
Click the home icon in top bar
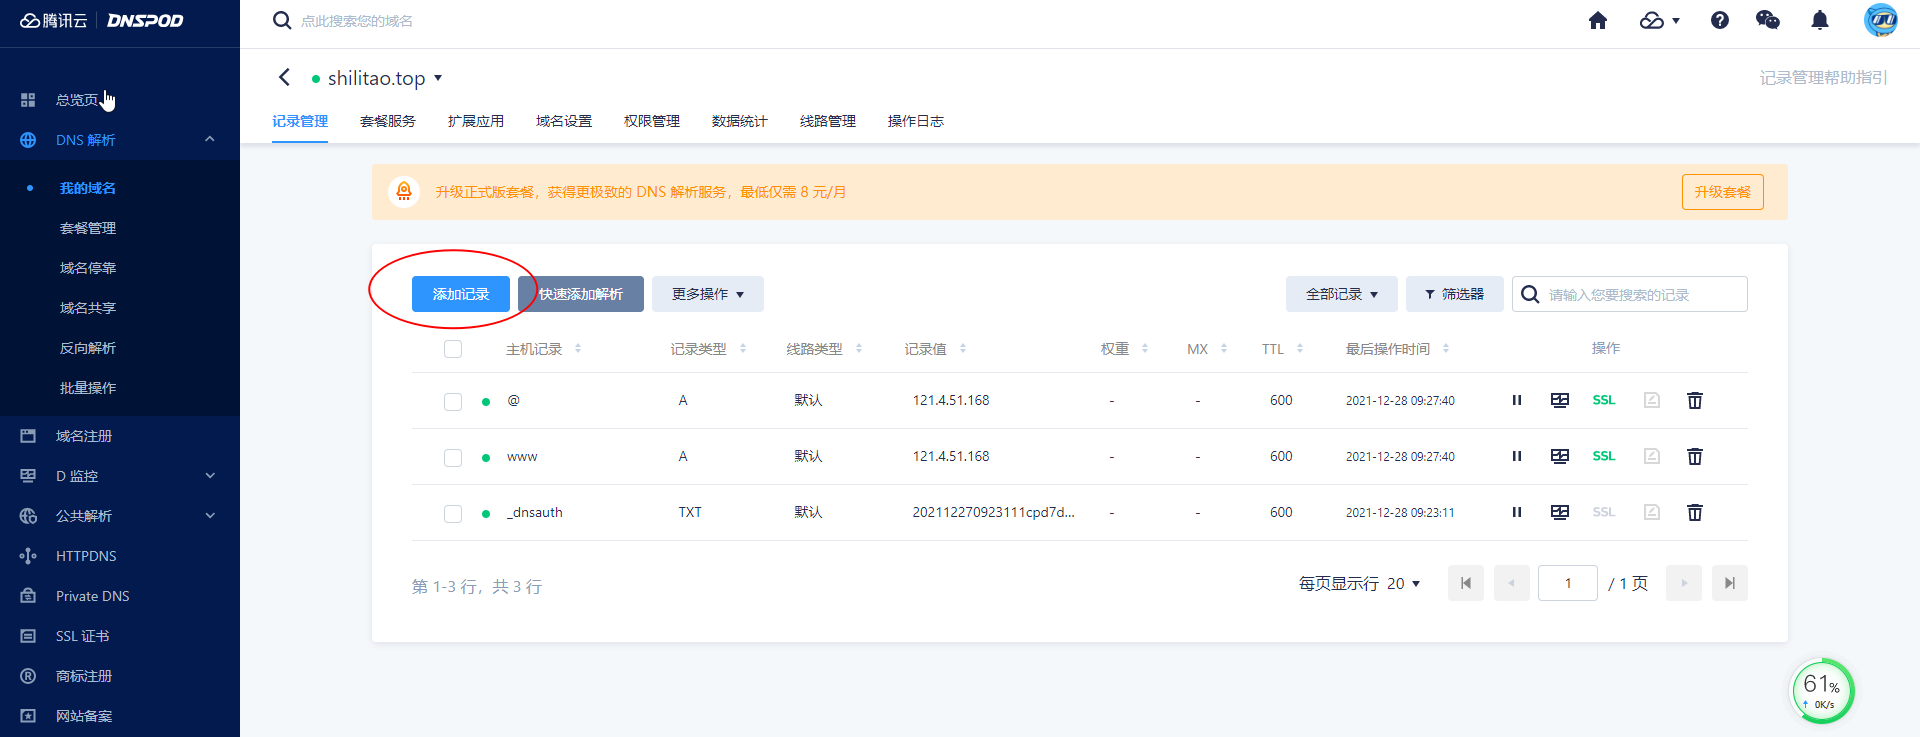pyautogui.click(x=1598, y=21)
